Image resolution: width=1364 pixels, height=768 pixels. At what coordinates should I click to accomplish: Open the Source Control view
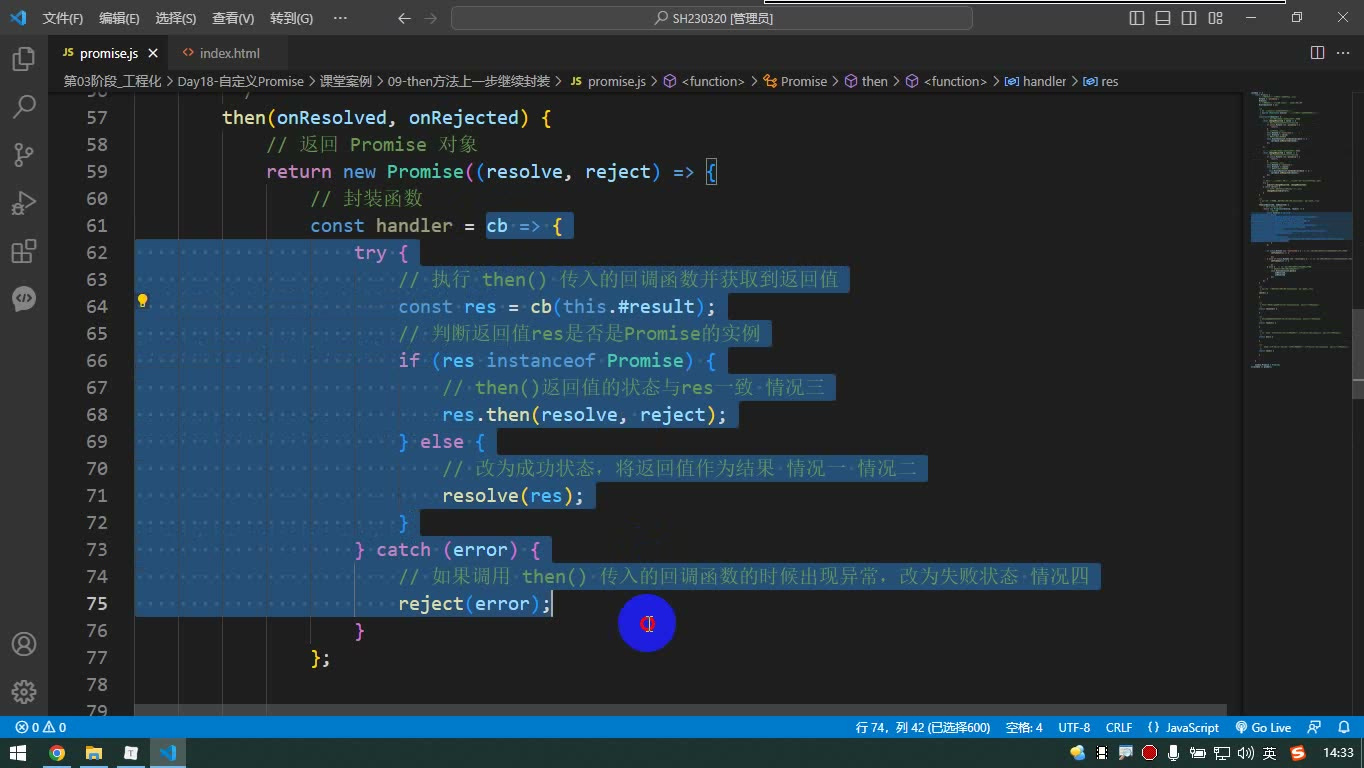[x=24, y=154]
